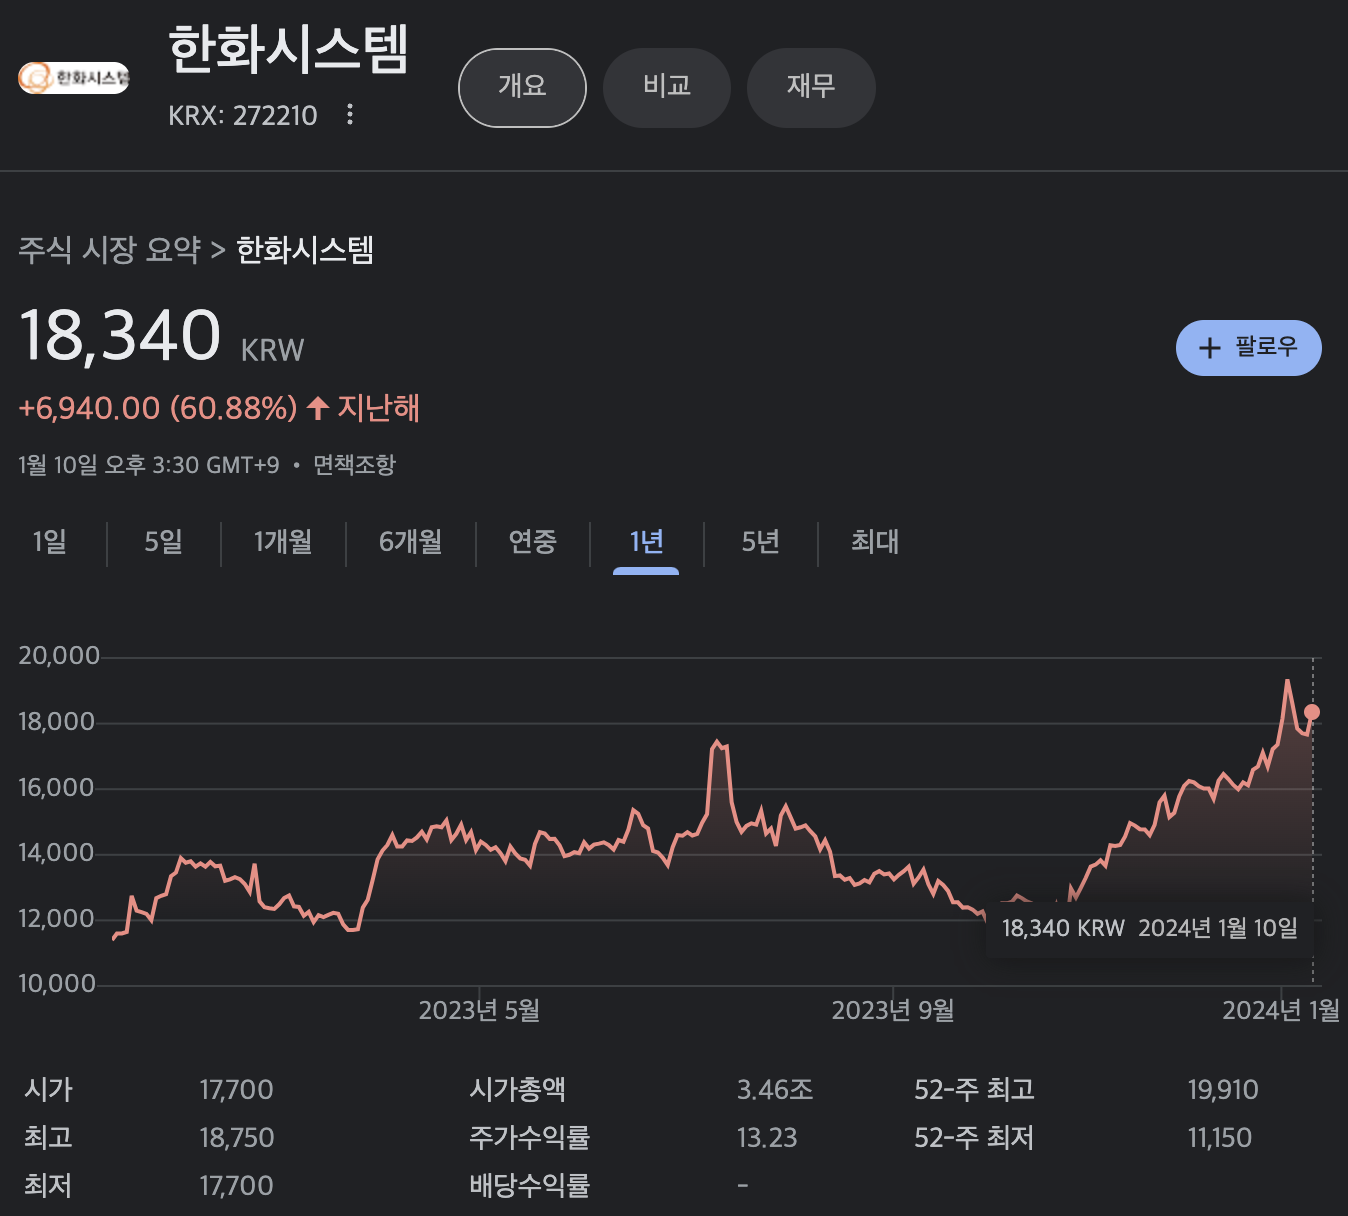Click the 시가 value 17,700
The width and height of the screenshot is (1348, 1216).
click(236, 1090)
